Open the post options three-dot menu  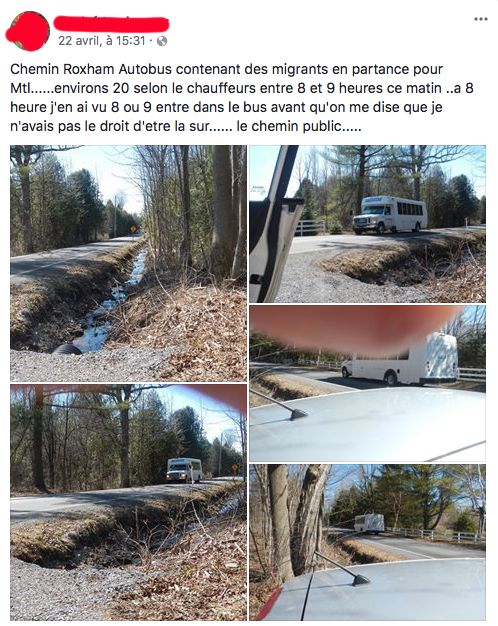(480, 19)
